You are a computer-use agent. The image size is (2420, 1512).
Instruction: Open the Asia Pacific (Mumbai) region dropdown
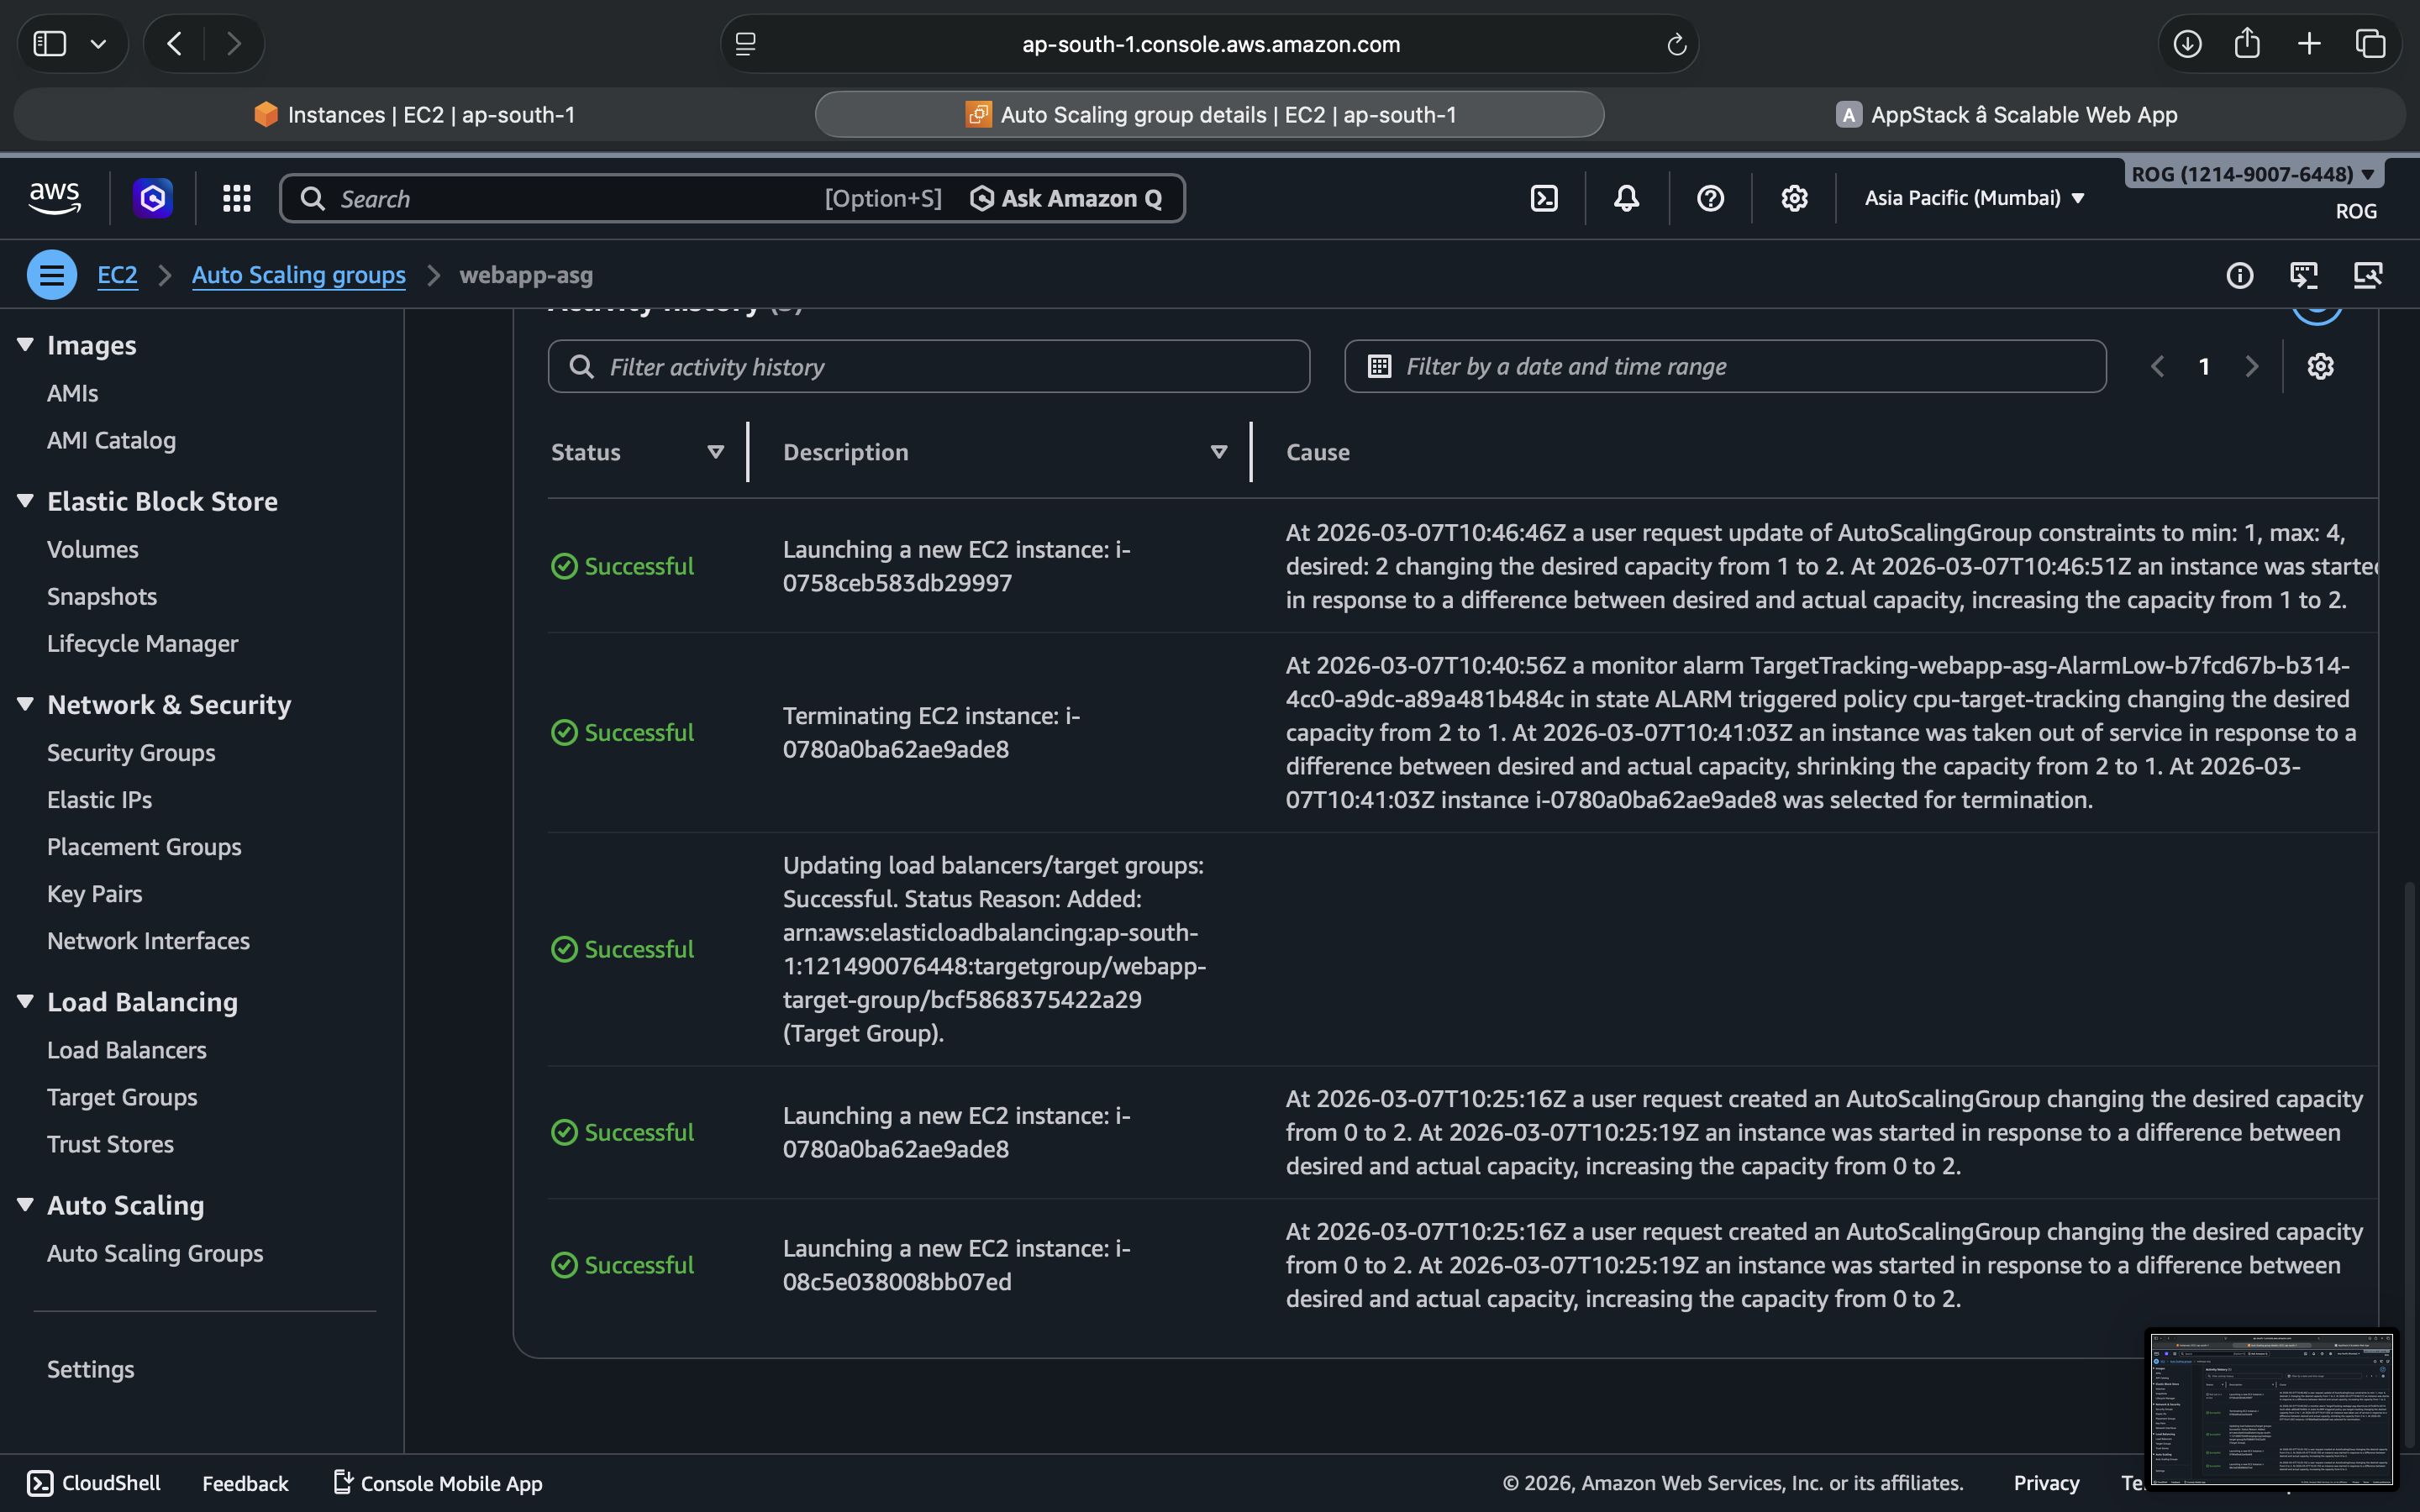tap(1974, 198)
